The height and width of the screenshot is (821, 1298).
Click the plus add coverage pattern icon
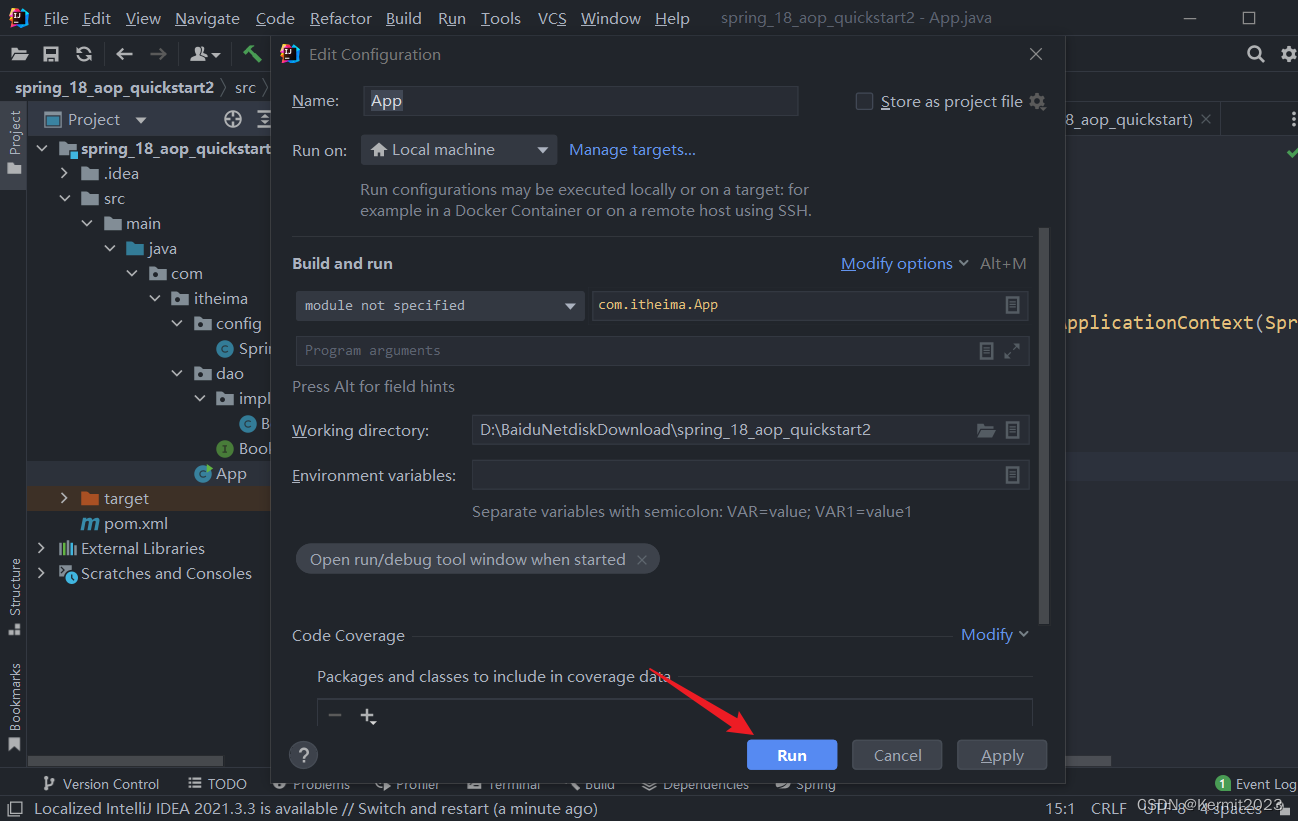click(367, 716)
